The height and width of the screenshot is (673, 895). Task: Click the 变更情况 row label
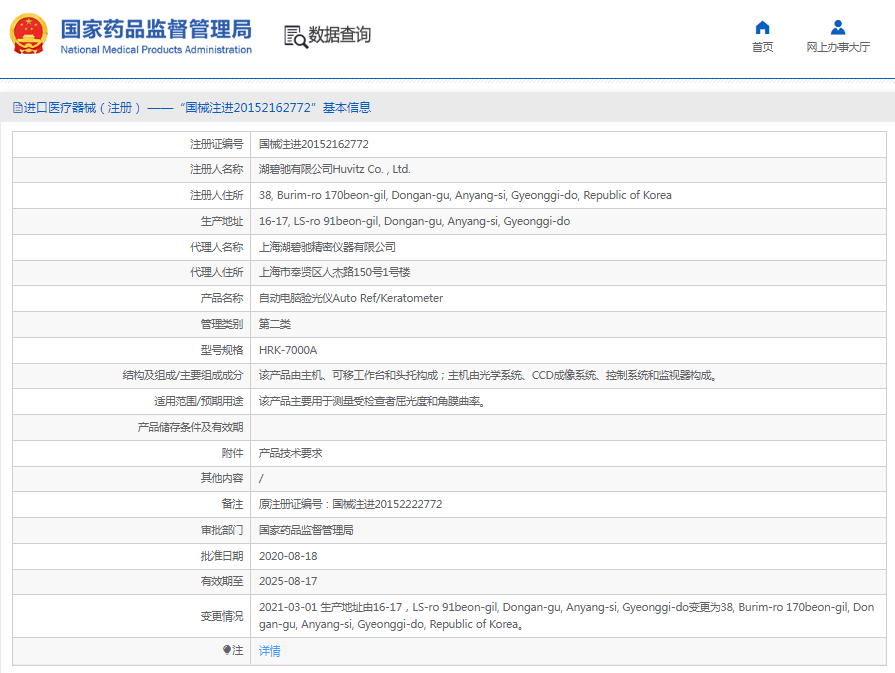point(221,616)
